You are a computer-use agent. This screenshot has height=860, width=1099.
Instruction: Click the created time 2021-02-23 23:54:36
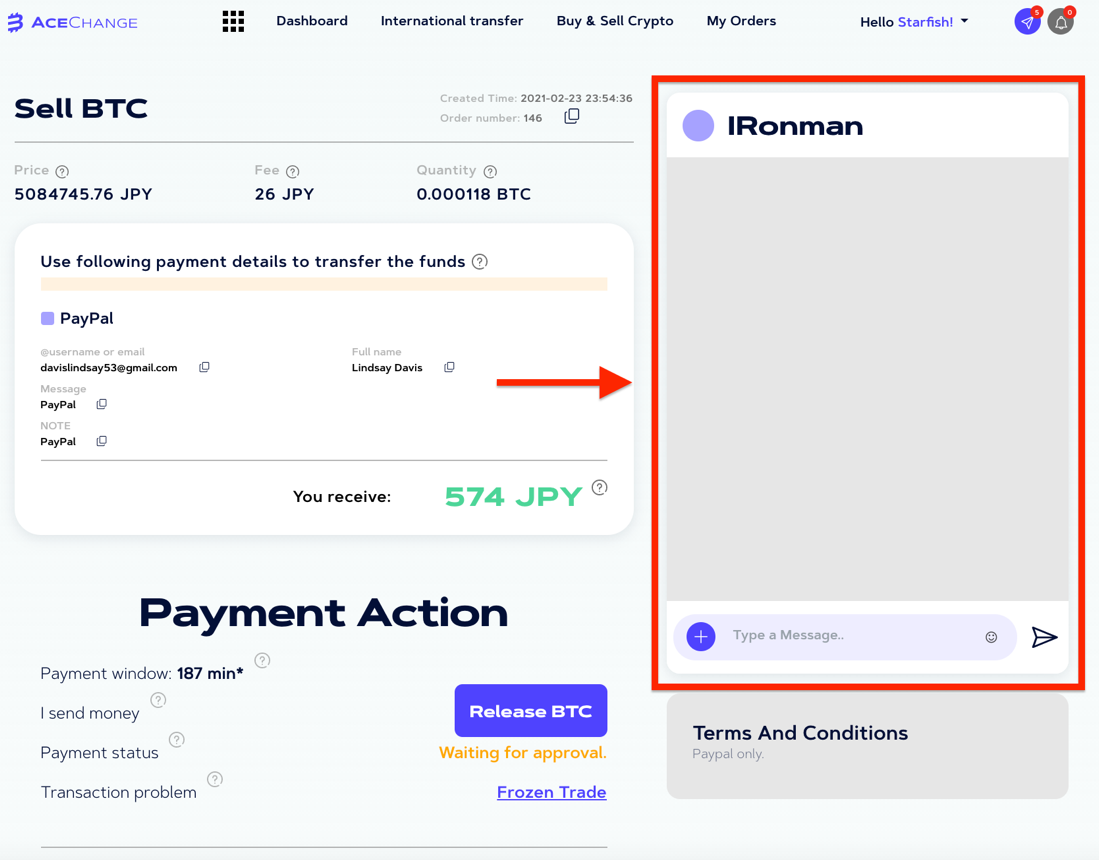pos(576,98)
